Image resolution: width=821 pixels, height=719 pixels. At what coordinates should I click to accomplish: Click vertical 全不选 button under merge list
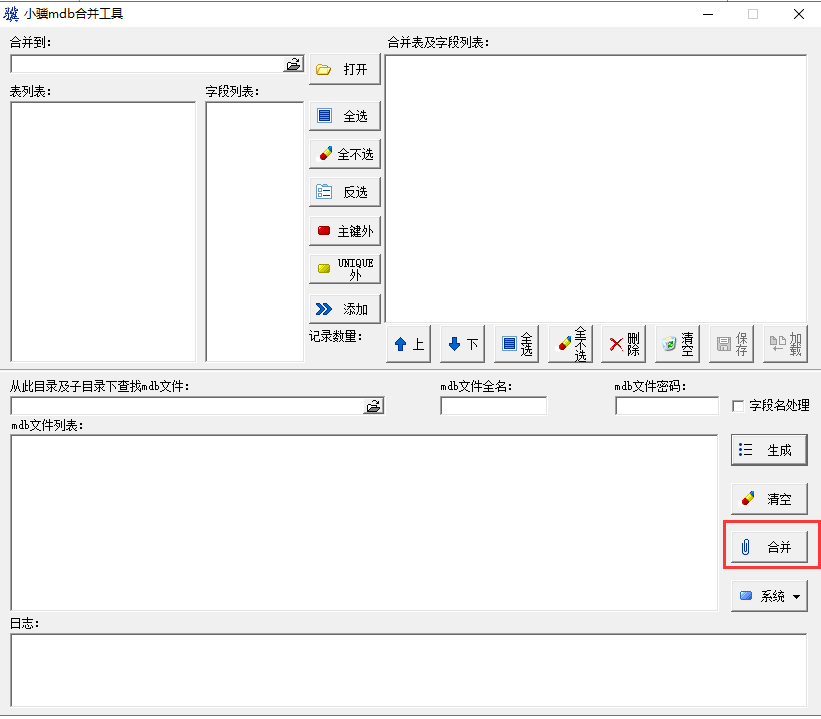570,344
